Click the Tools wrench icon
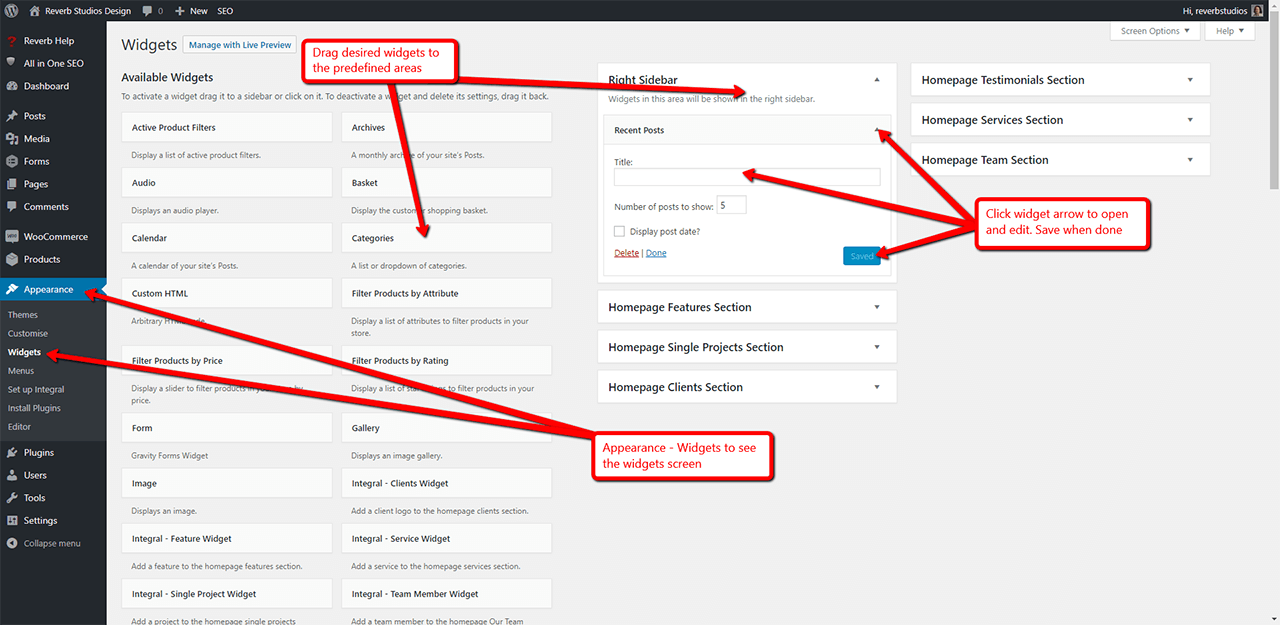This screenshot has width=1280, height=625. [x=12, y=498]
